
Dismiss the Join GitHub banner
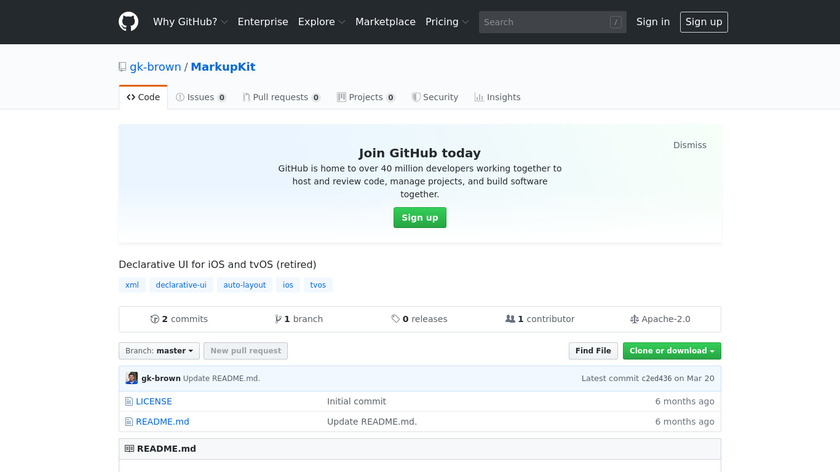689,145
